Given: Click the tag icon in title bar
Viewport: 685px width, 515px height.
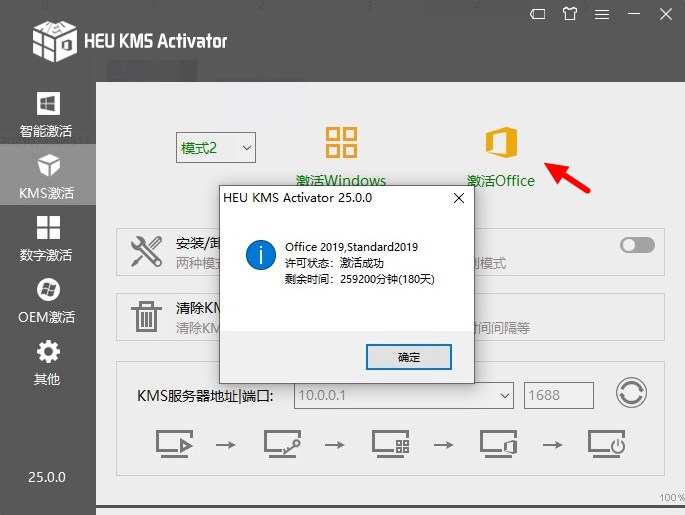Looking at the screenshot, I should 537,14.
